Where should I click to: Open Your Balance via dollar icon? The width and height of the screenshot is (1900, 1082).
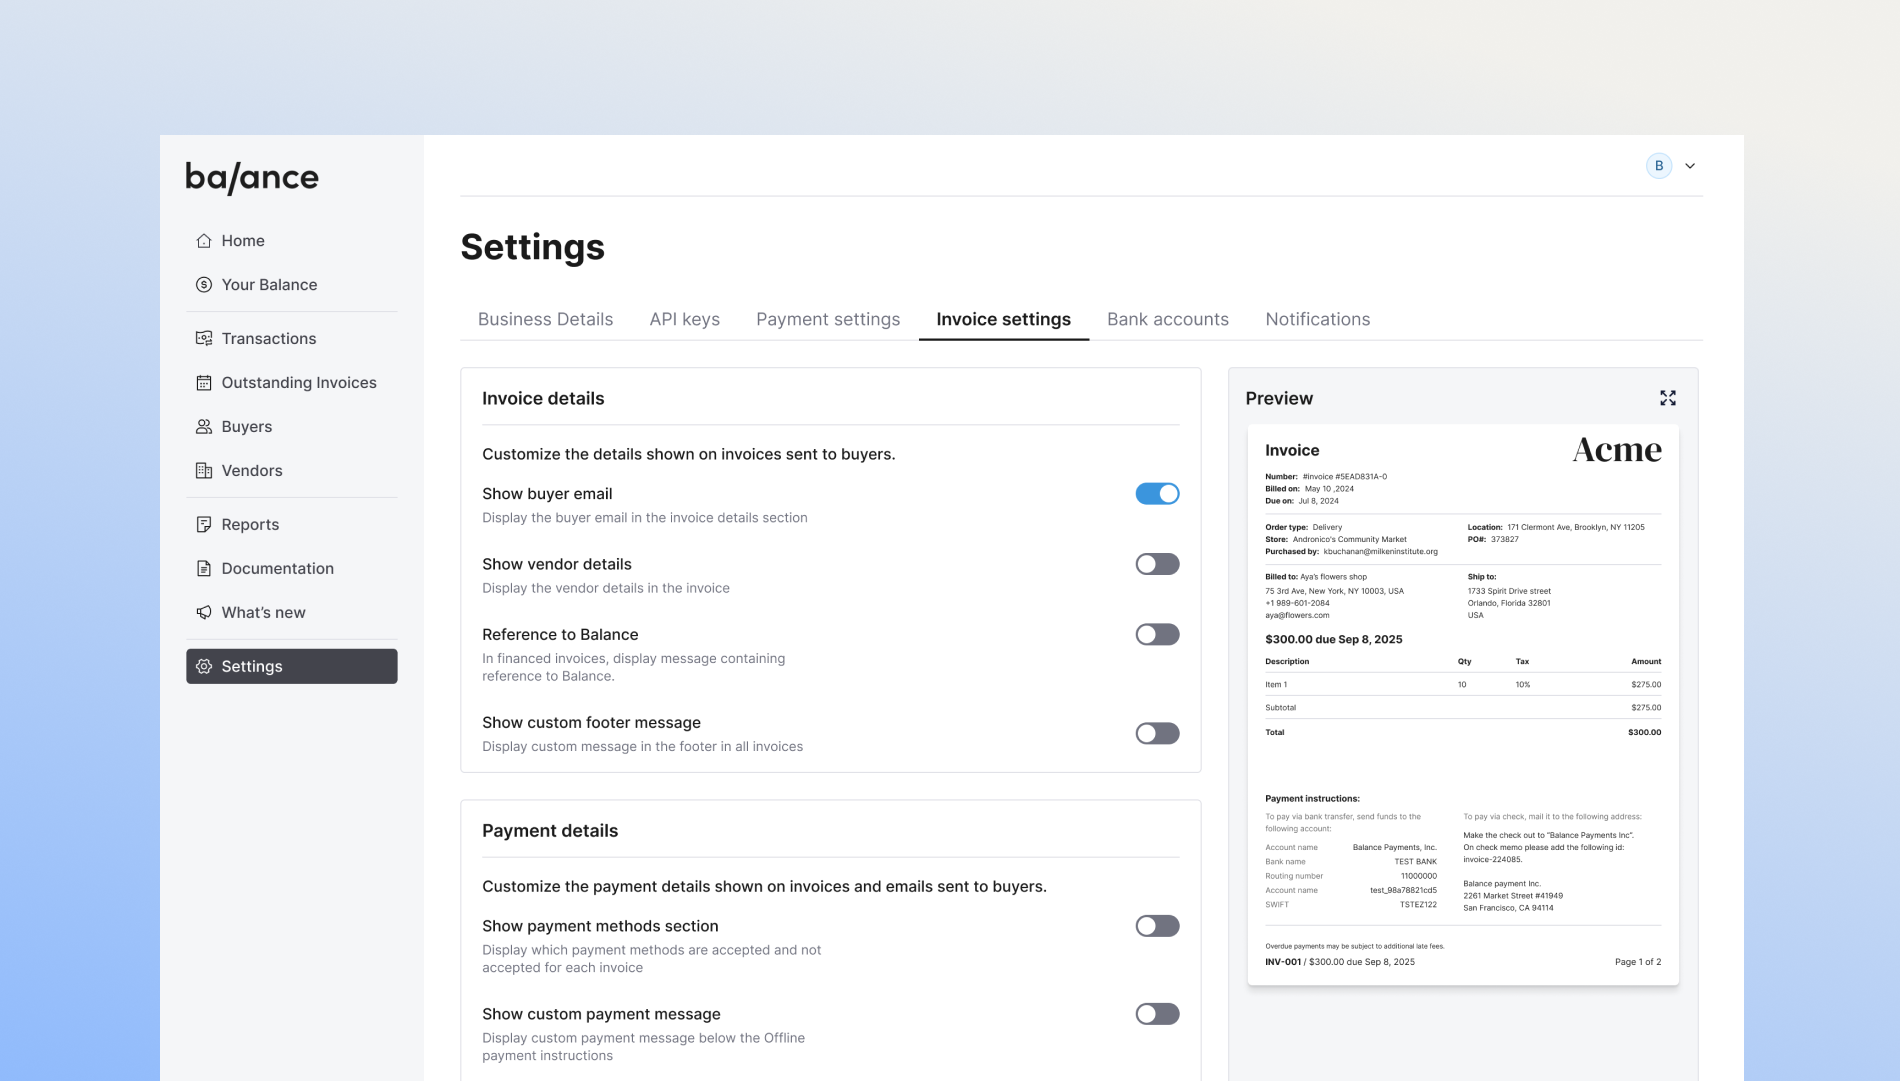(204, 285)
